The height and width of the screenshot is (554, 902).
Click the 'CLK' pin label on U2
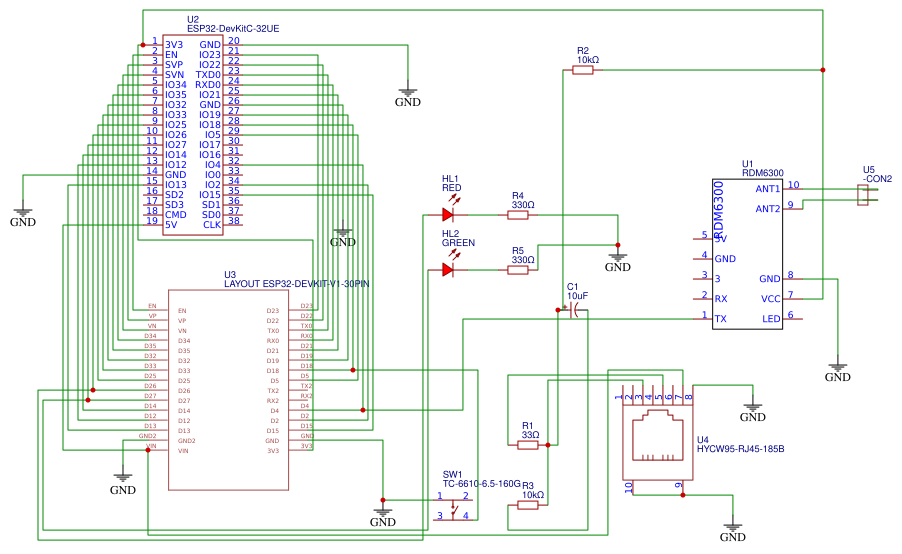[x=212, y=225]
